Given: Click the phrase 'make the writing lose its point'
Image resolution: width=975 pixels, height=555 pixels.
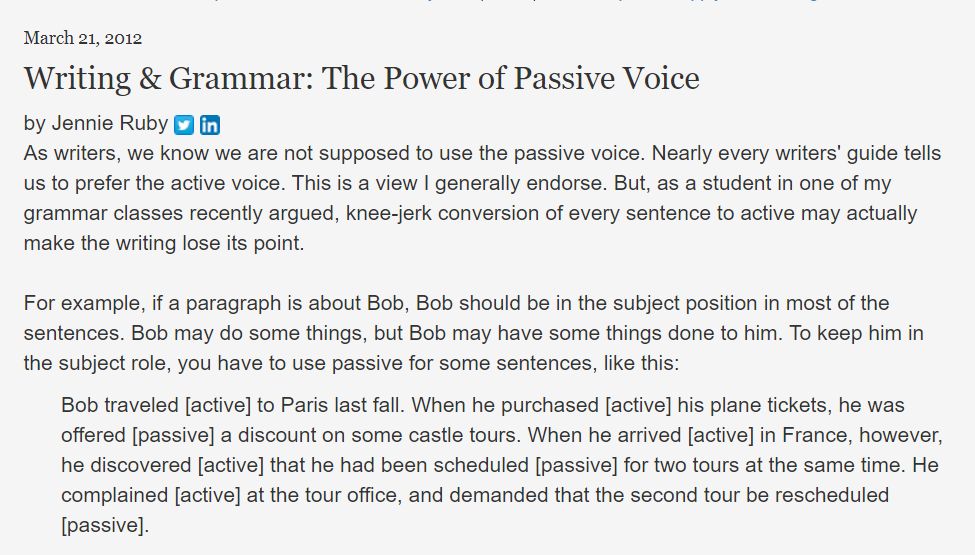Looking at the screenshot, I should click(162, 243).
